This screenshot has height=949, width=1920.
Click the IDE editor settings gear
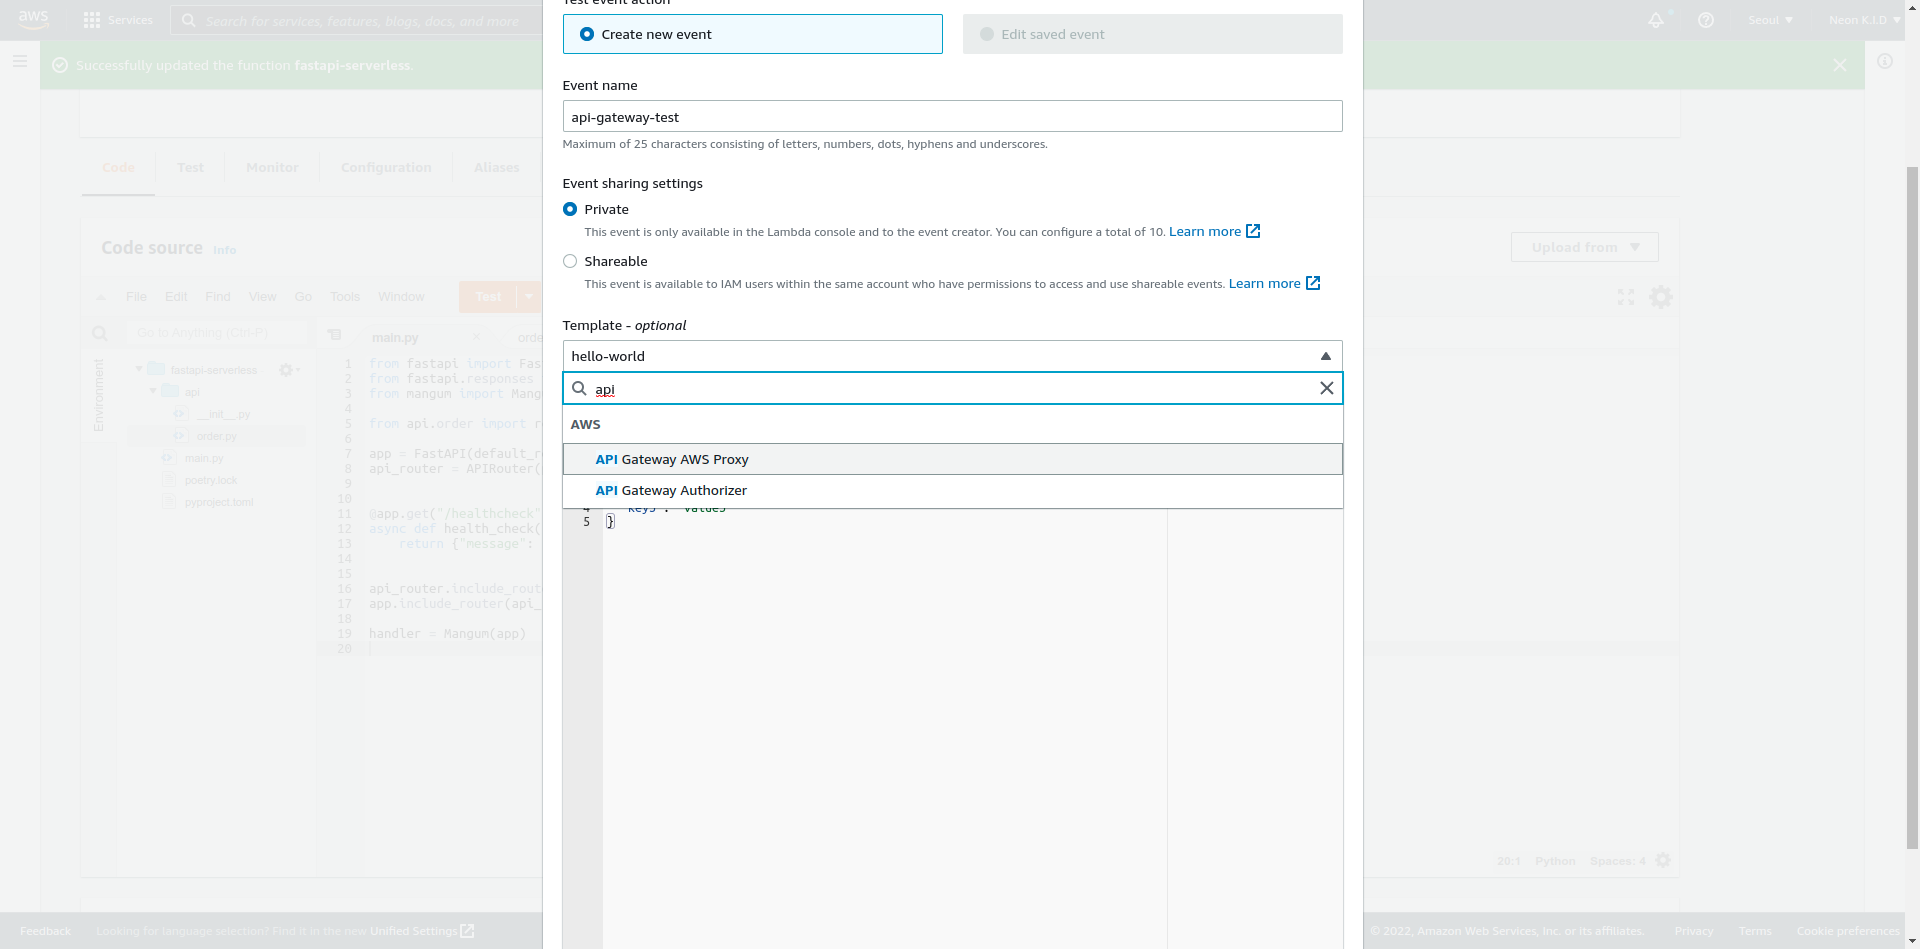point(1661,297)
